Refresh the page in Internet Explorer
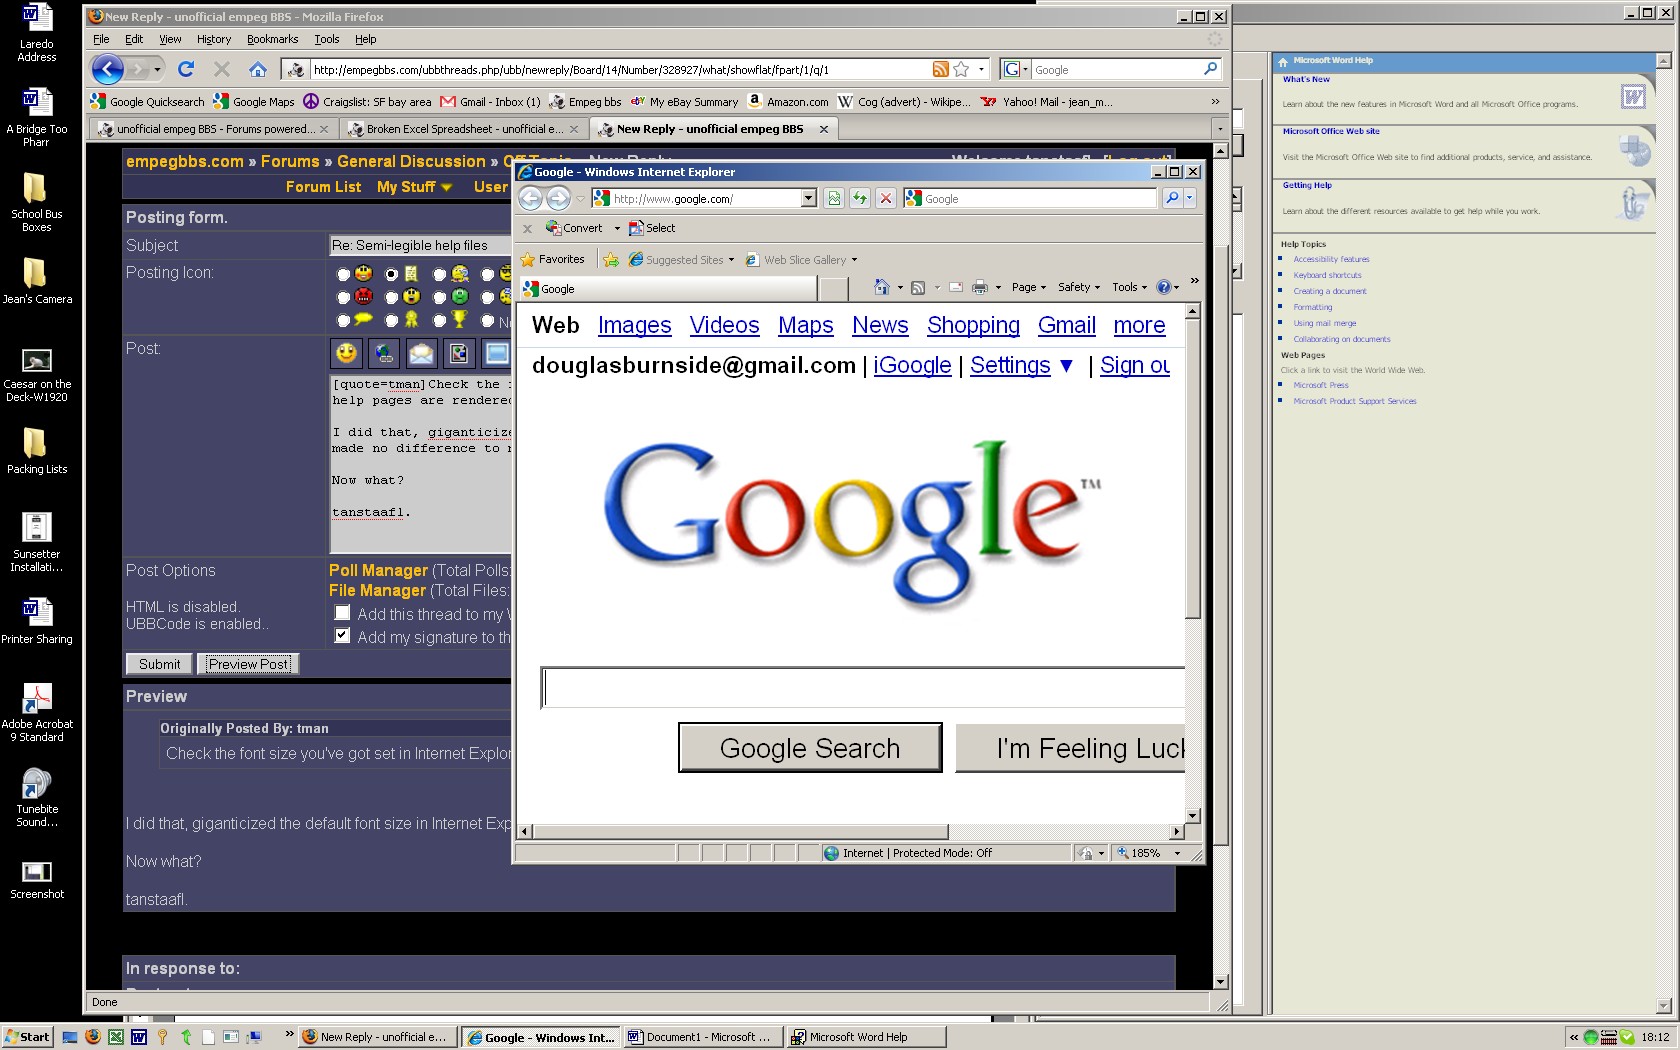This screenshot has width=1680, height=1050. click(860, 198)
